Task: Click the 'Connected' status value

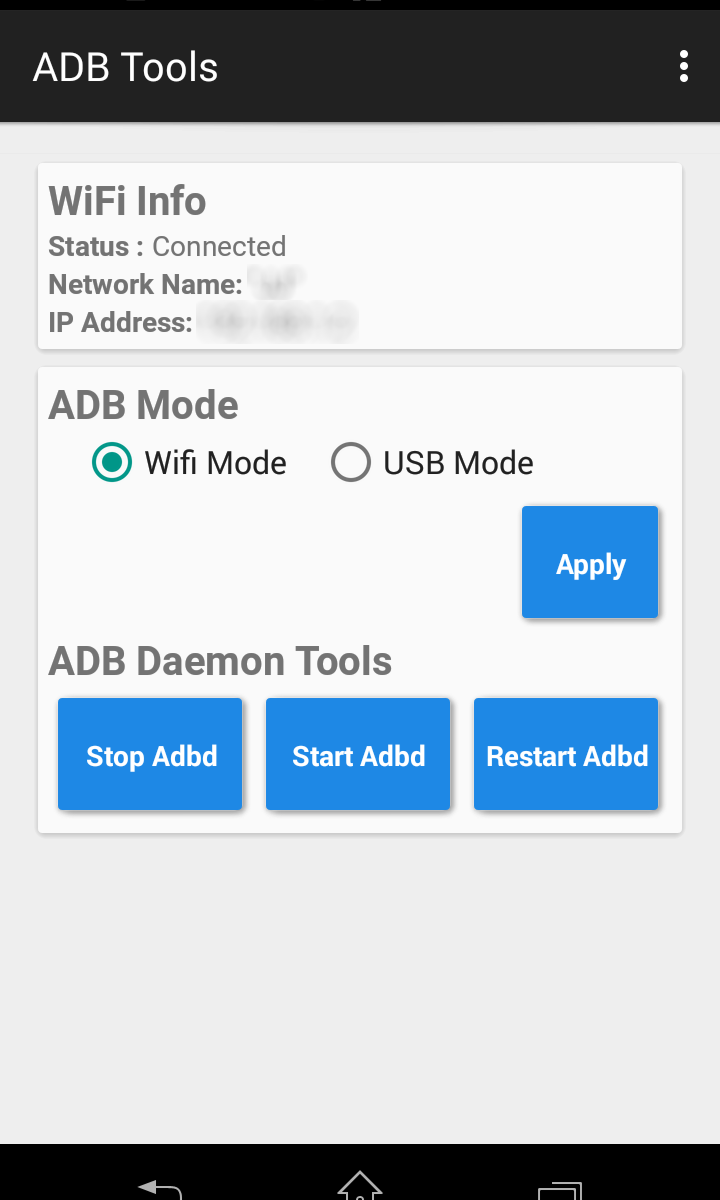Action: pos(219,247)
